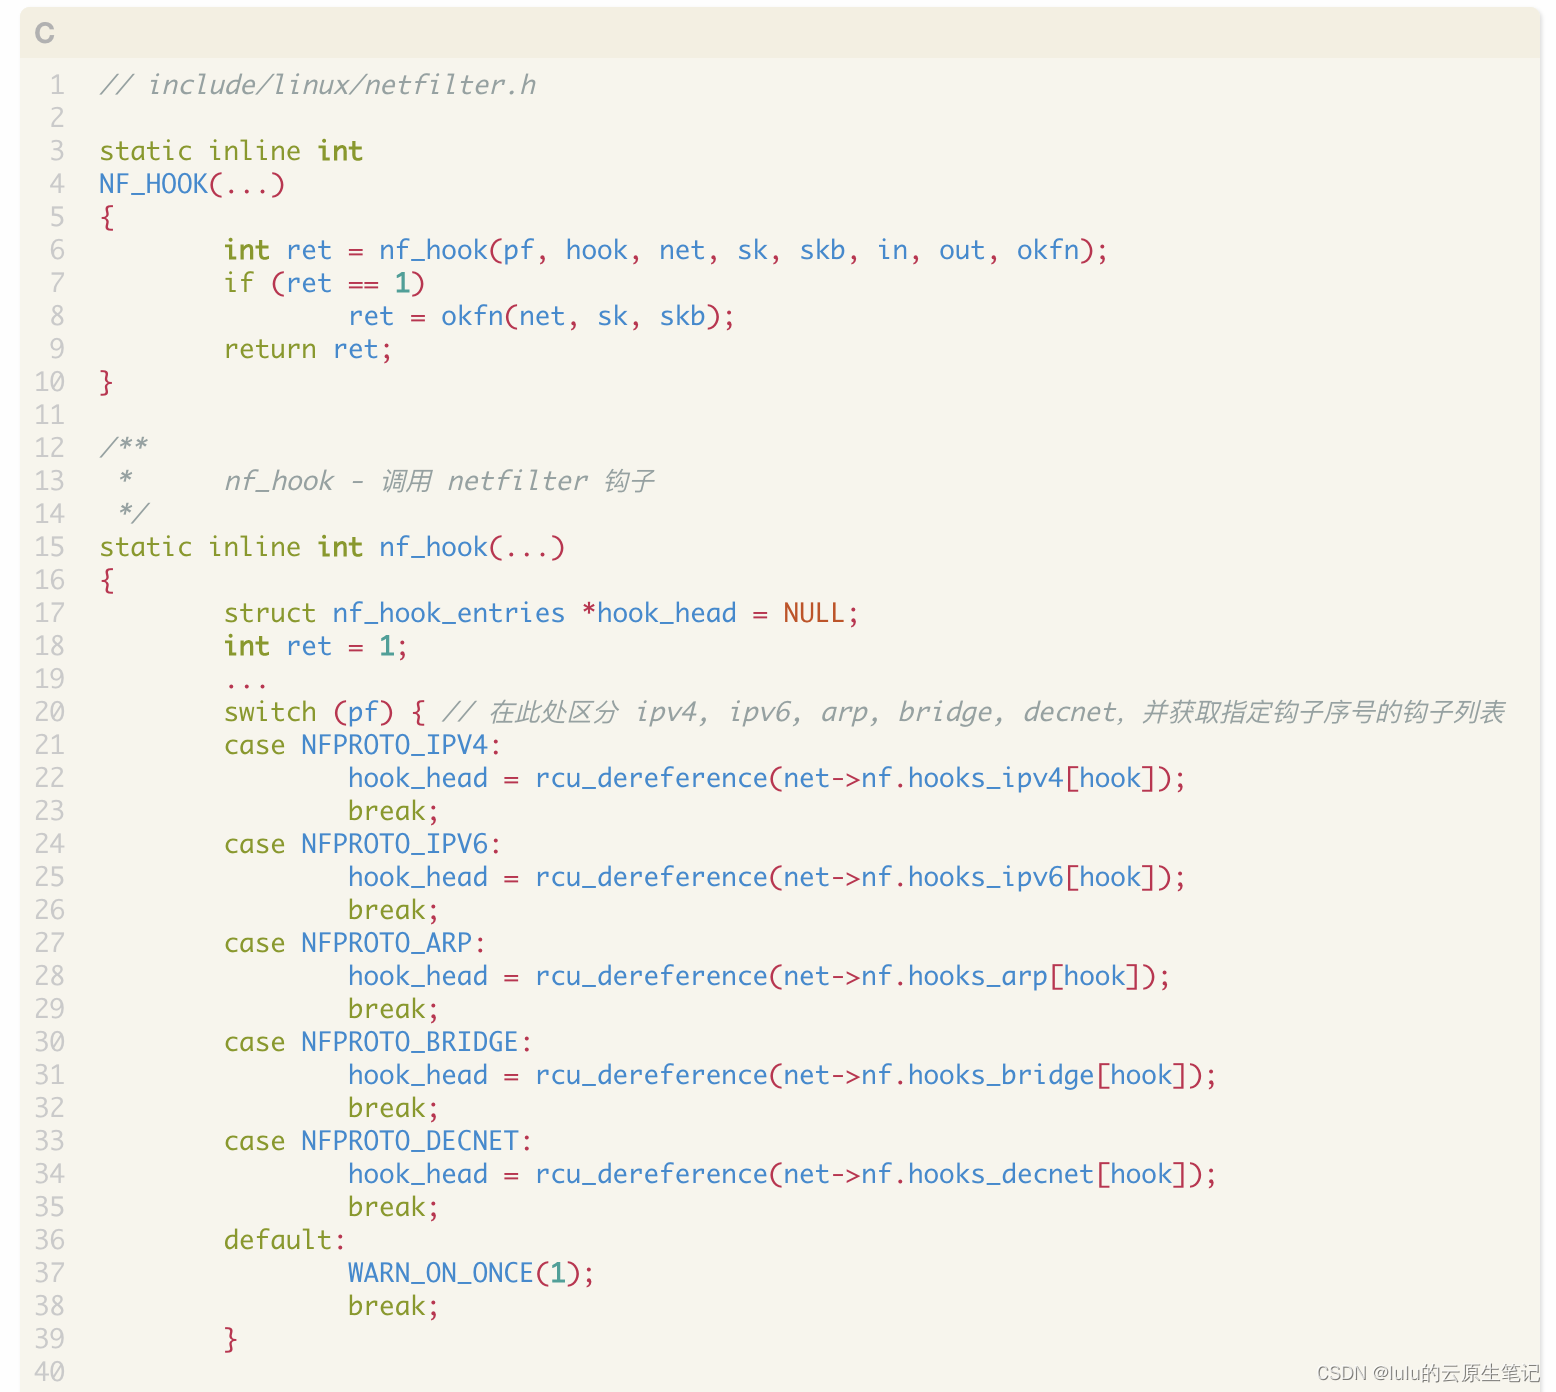This screenshot has height=1392, width=1556.
Task: Click the 'default:' label on line 36
Action: tap(285, 1240)
